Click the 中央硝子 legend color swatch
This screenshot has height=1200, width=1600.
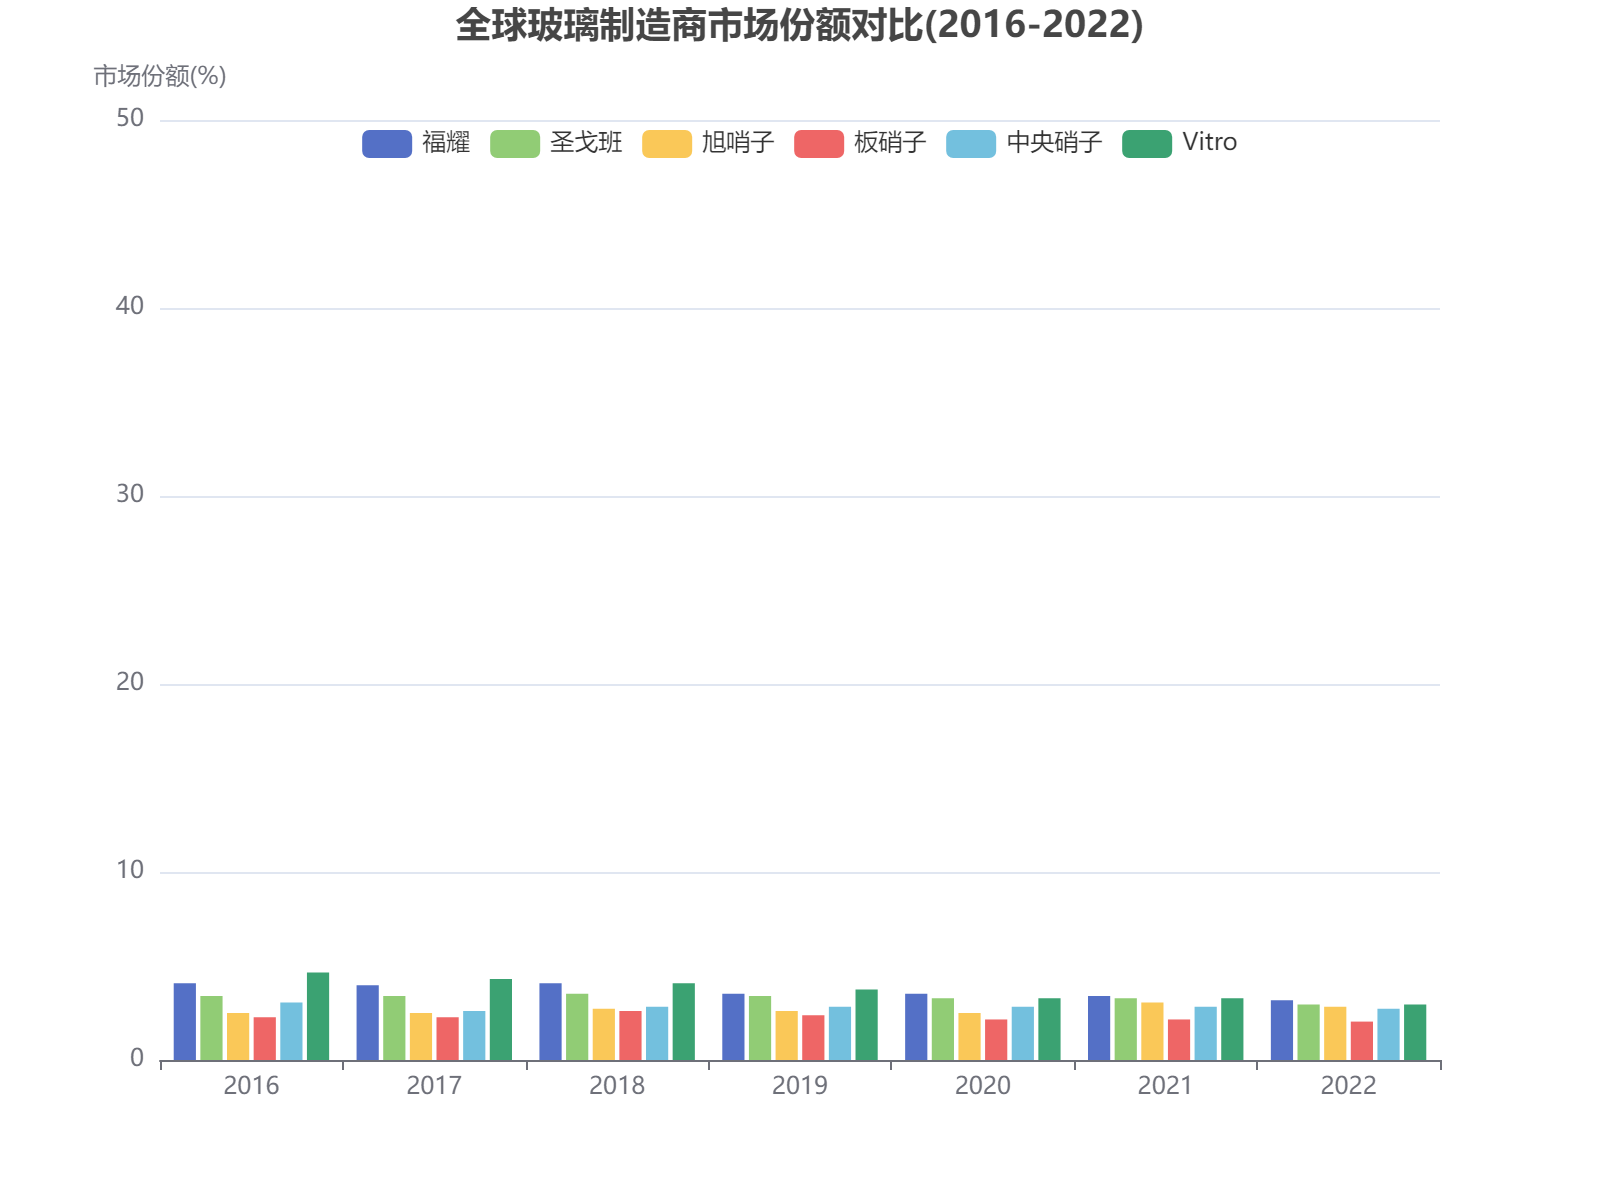[972, 142]
